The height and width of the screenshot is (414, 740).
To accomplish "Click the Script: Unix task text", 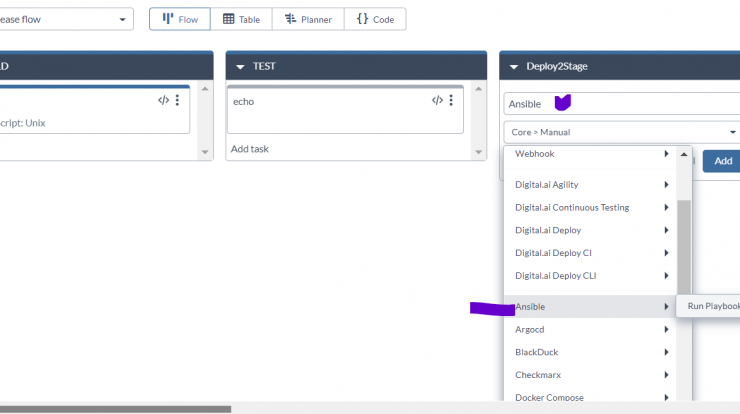I will click(23, 123).
